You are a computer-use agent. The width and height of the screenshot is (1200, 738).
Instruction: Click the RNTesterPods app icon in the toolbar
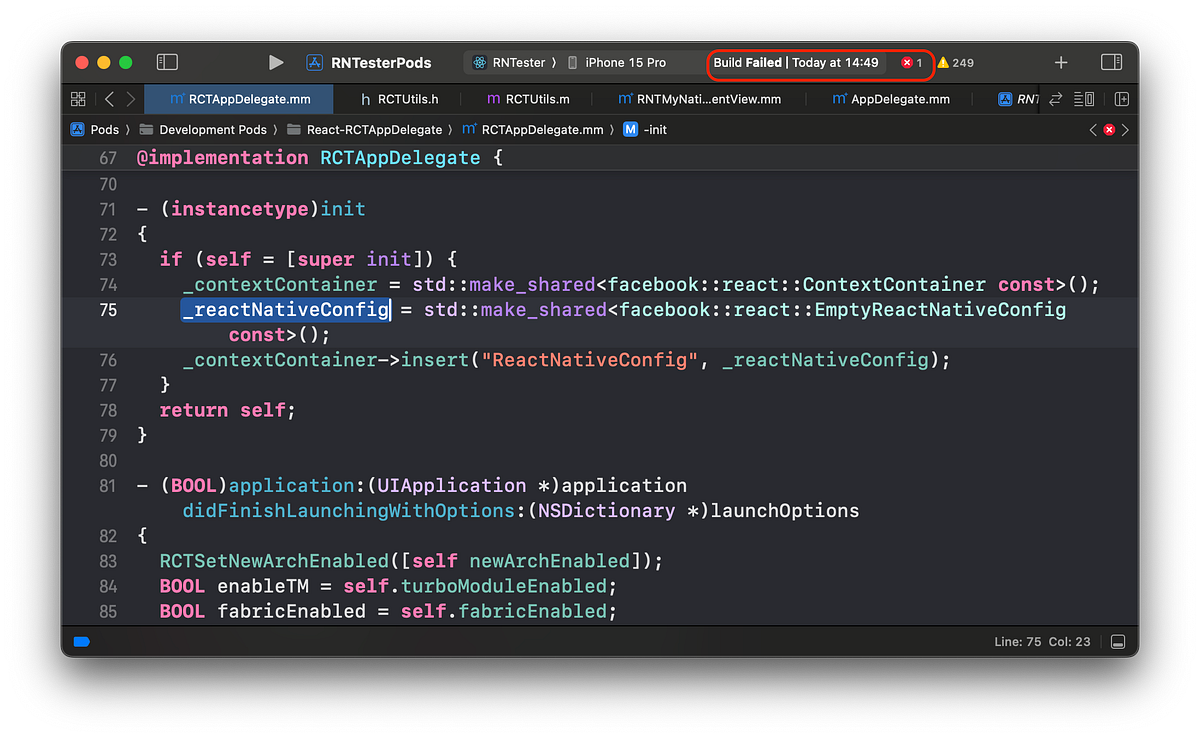tap(314, 62)
